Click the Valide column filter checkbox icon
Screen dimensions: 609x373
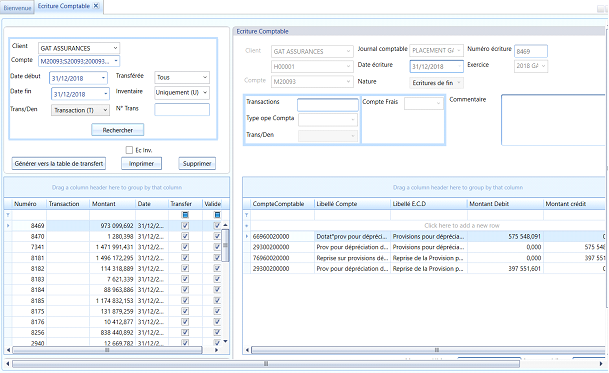click(217, 215)
